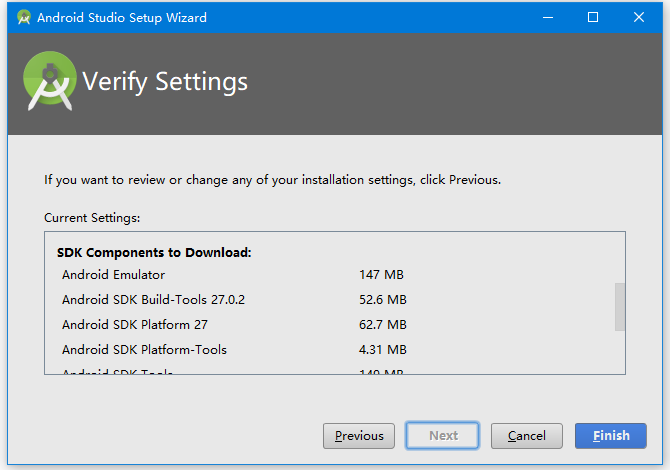670x470 pixels.
Task: Minimize the Setup Wizard window
Action: pos(547,17)
